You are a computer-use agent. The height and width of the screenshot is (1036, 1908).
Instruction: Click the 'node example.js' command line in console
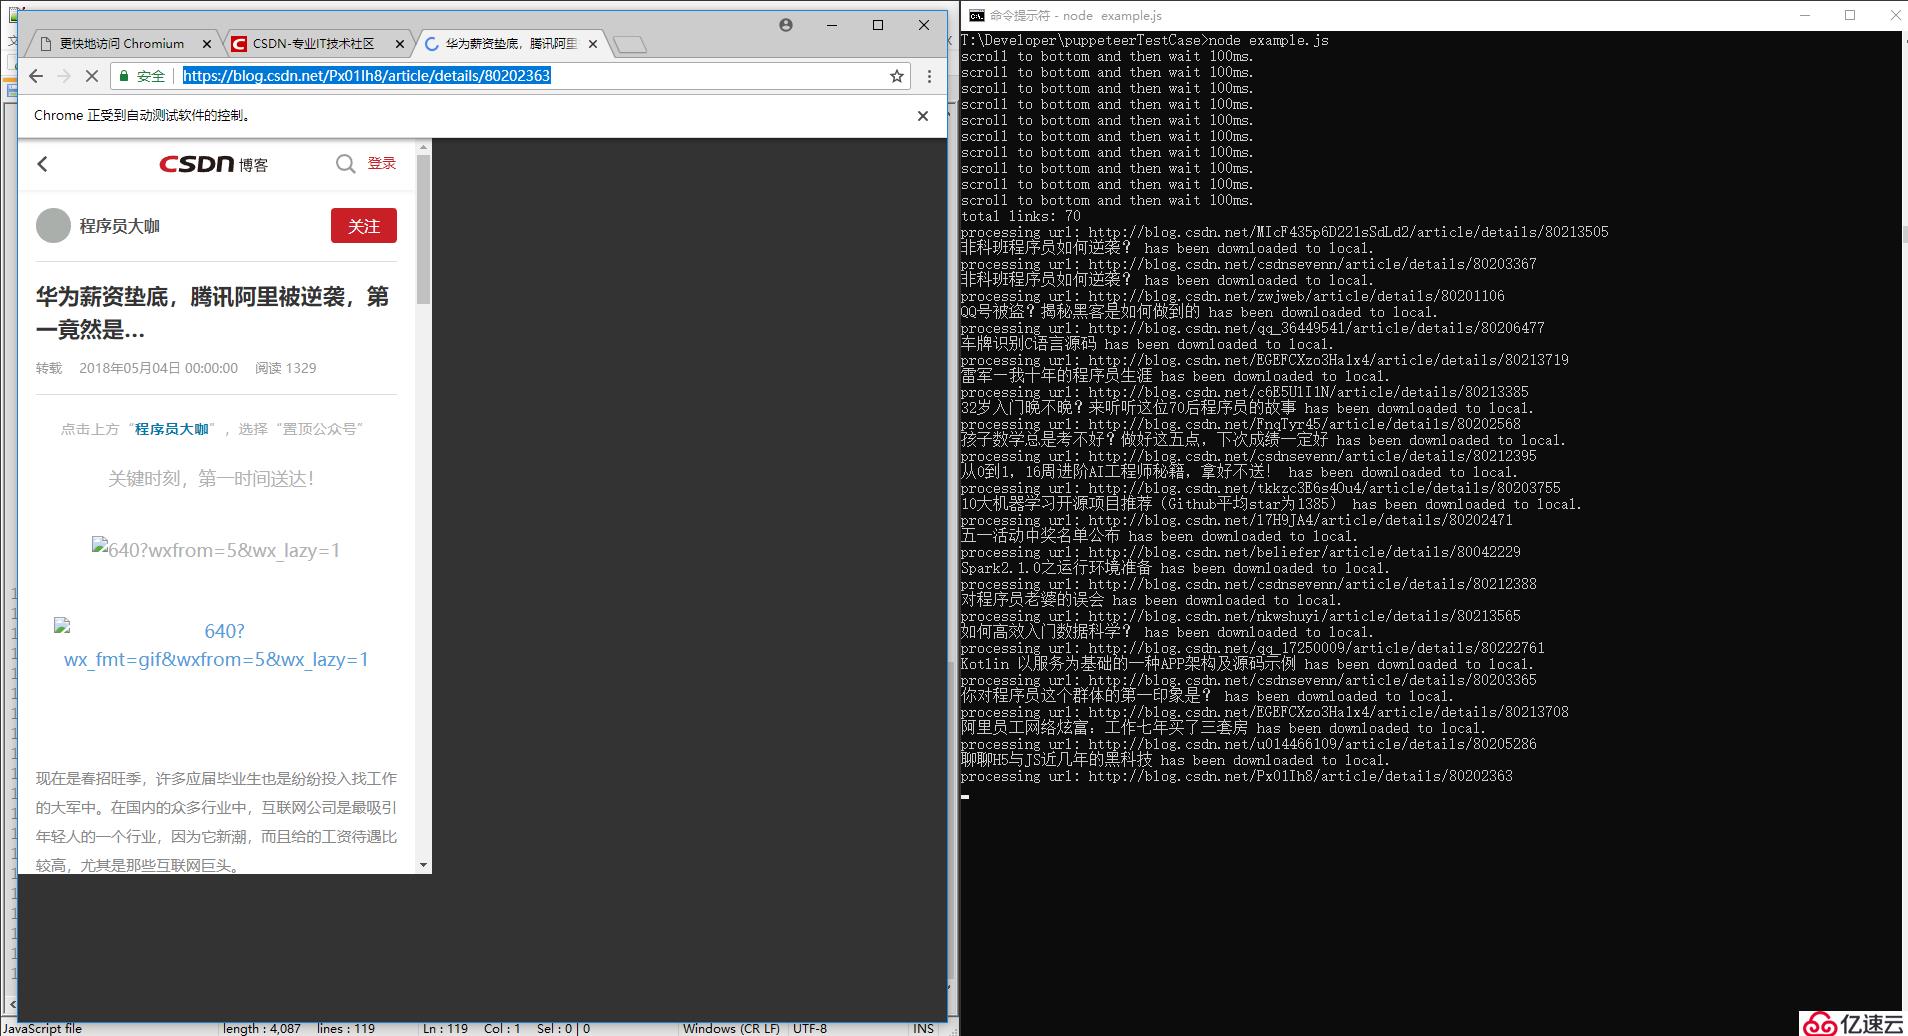(x=1145, y=40)
